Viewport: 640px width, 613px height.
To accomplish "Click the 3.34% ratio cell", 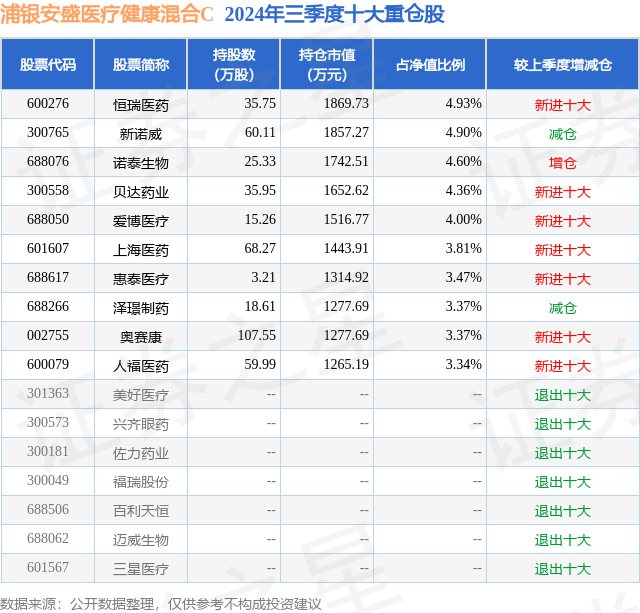I will pyautogui.click(x=463, y=364).
